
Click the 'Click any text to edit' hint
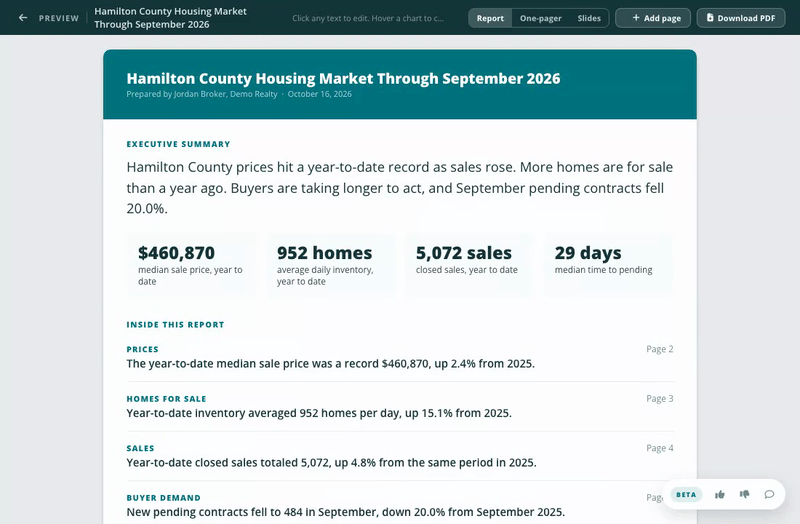pyautogui.click(x=368, y=18)
